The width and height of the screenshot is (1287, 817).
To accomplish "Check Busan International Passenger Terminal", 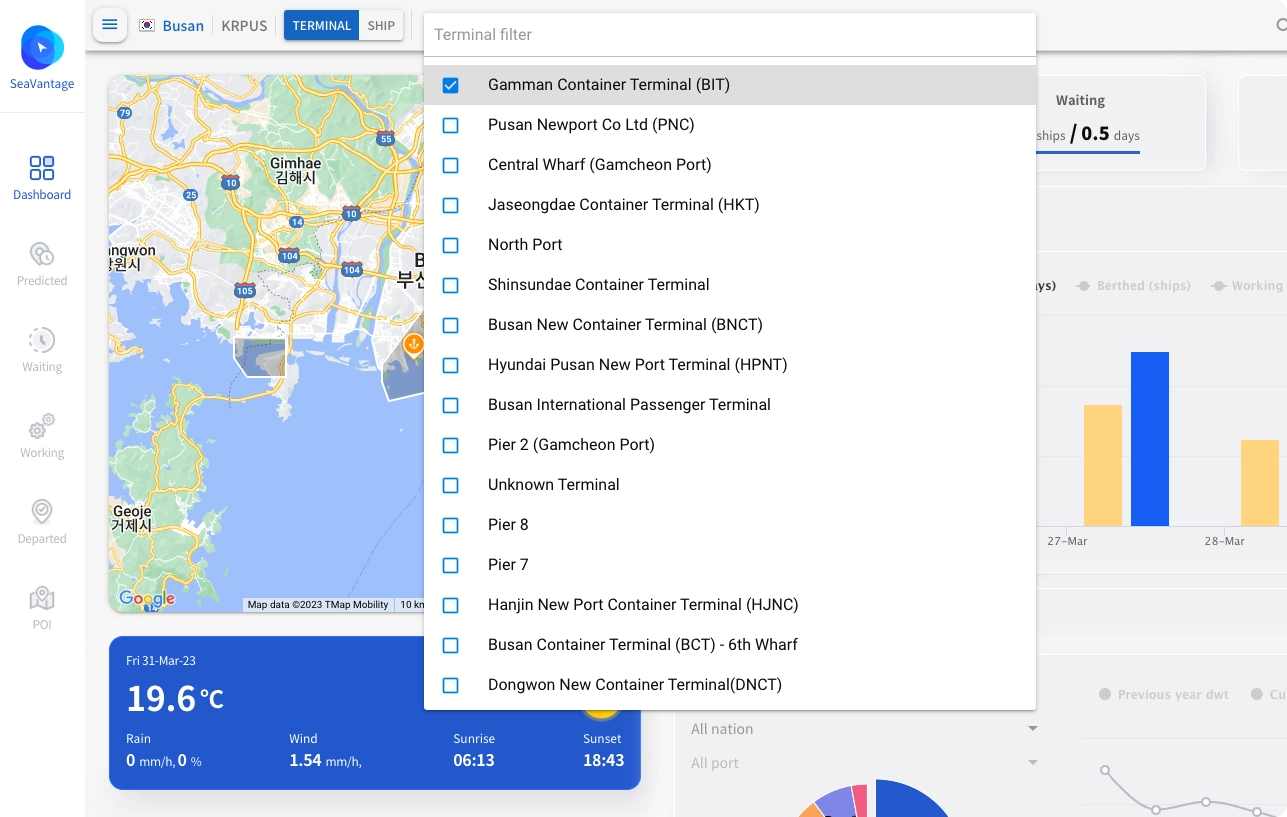I will pos(451,405).
